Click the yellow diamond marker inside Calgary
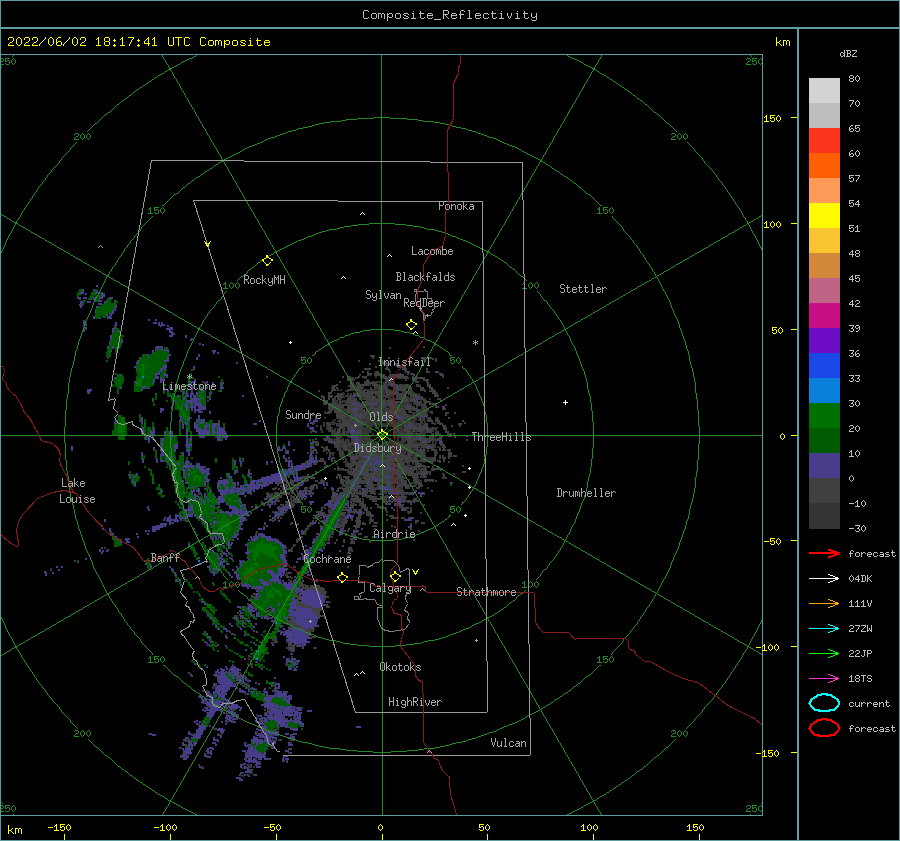The height and width of the screenshot is (841, 900). click(395, 576)
